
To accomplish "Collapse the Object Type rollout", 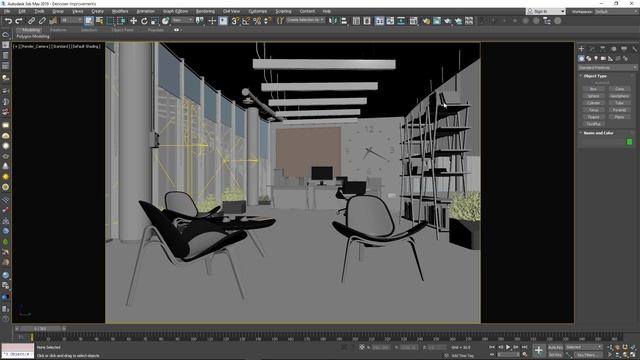I will click(x=595, y=76).
